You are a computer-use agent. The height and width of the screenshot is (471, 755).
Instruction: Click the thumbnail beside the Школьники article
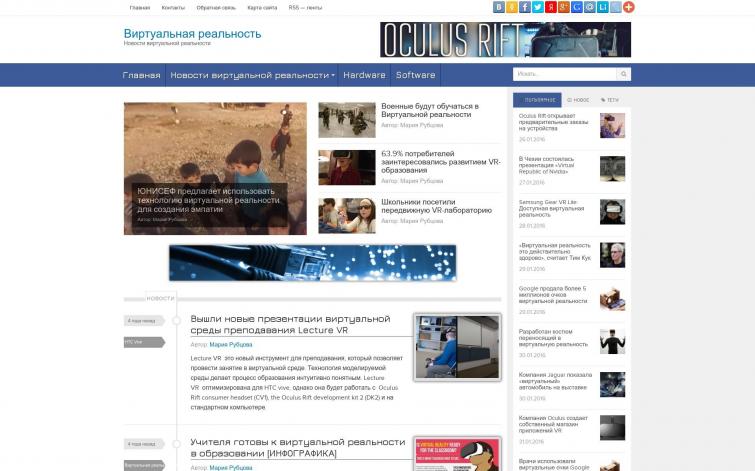pos(347,215)
